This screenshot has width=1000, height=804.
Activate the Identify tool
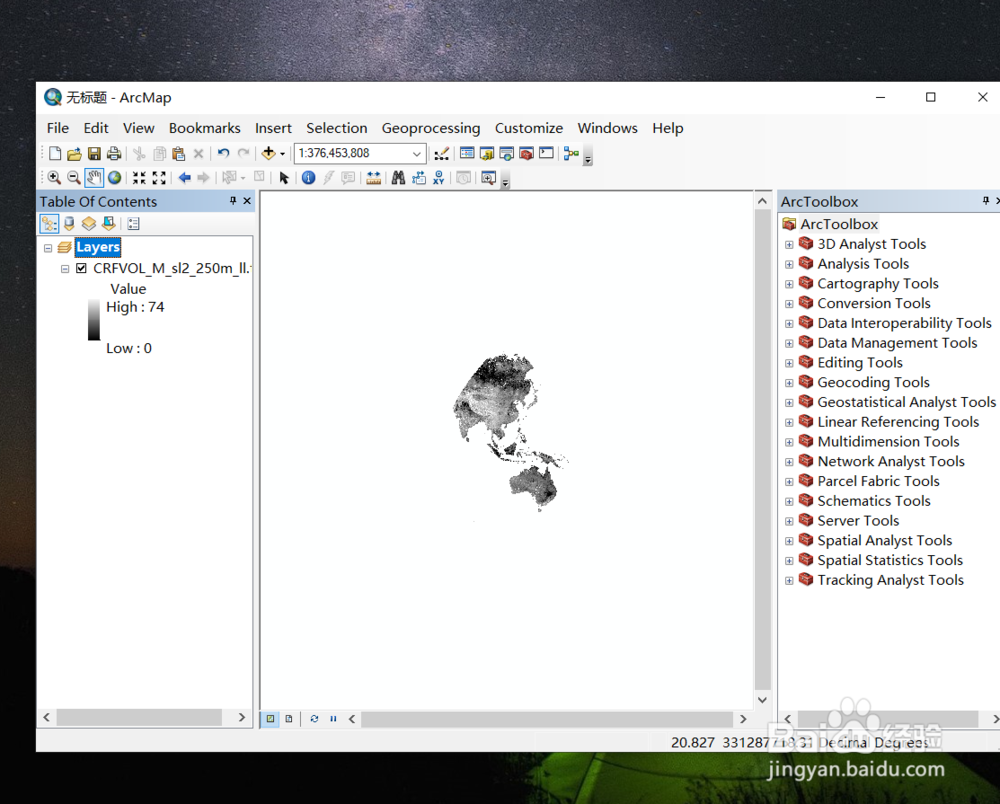309,178
